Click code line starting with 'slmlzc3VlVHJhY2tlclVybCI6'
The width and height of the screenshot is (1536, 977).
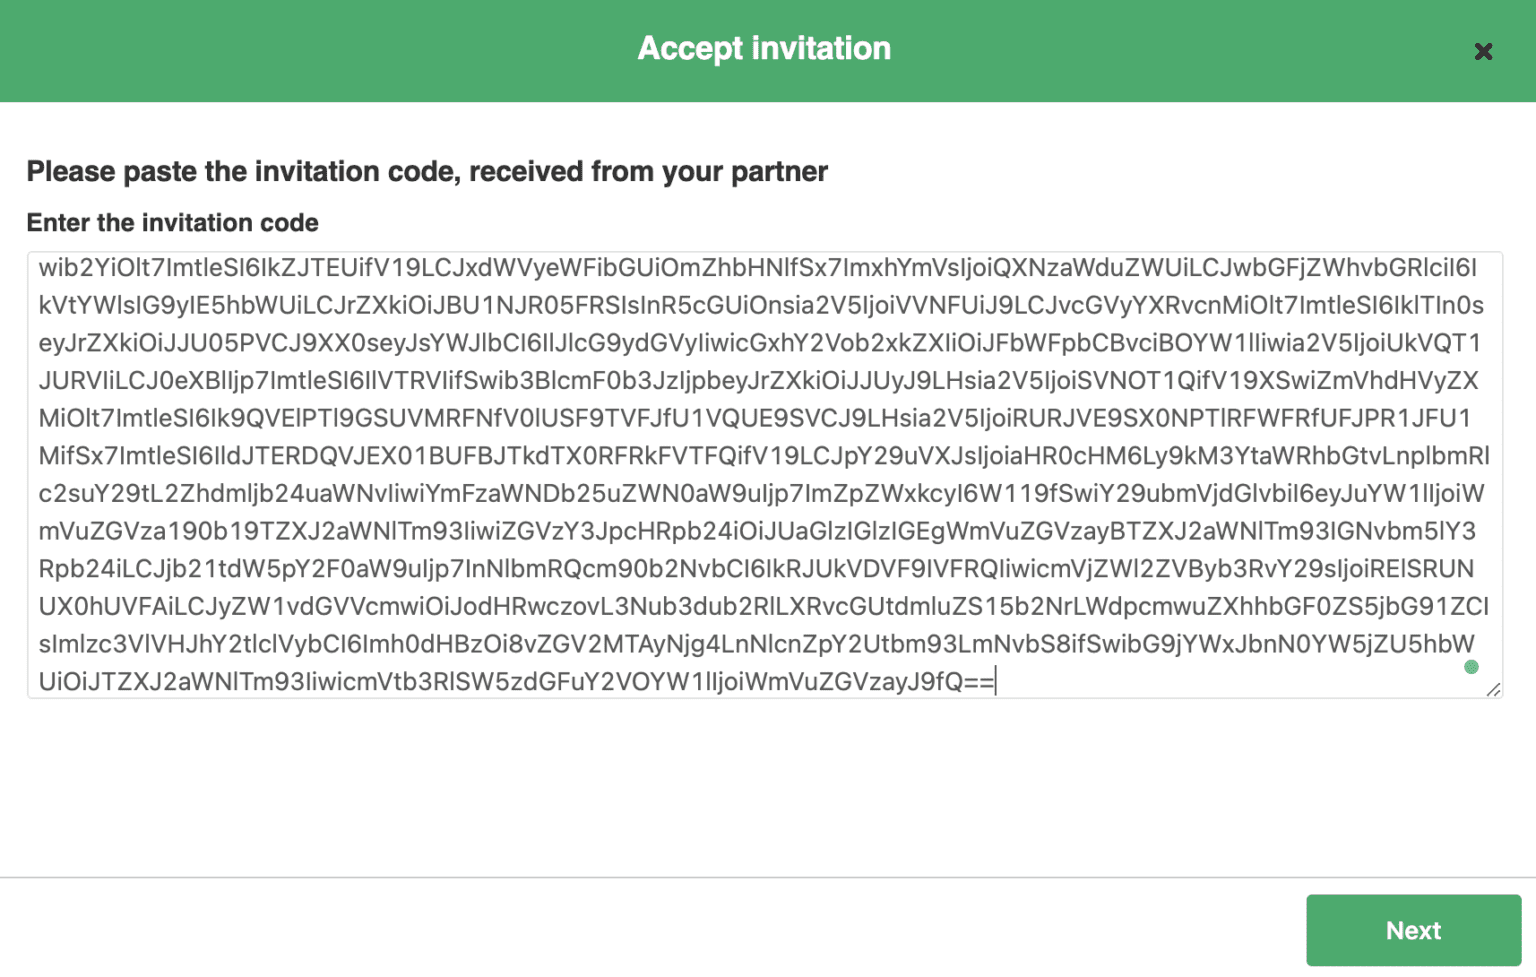(x=757, y=644)
